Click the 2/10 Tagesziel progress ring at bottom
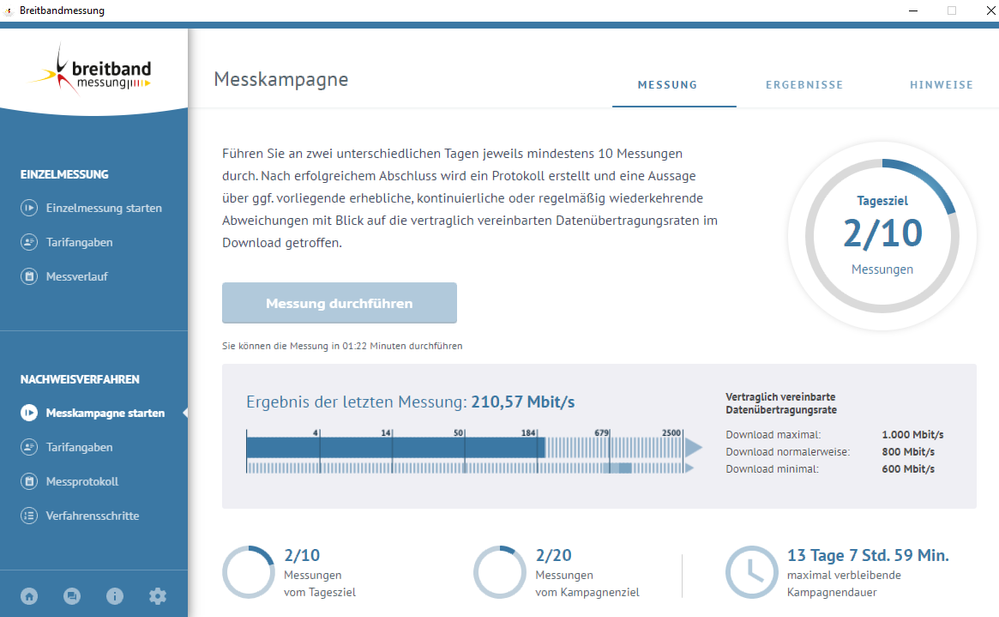Viewport: 999px width, 617px height. [248, 572]
